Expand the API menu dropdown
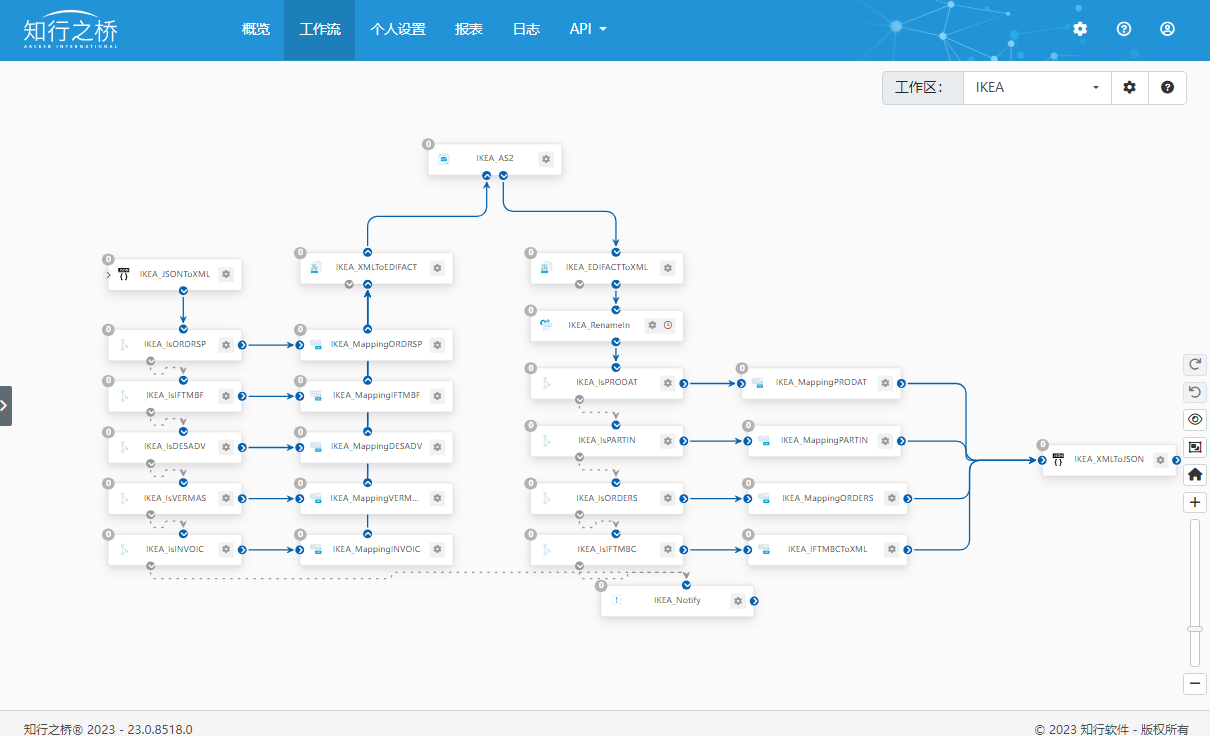 588,30
